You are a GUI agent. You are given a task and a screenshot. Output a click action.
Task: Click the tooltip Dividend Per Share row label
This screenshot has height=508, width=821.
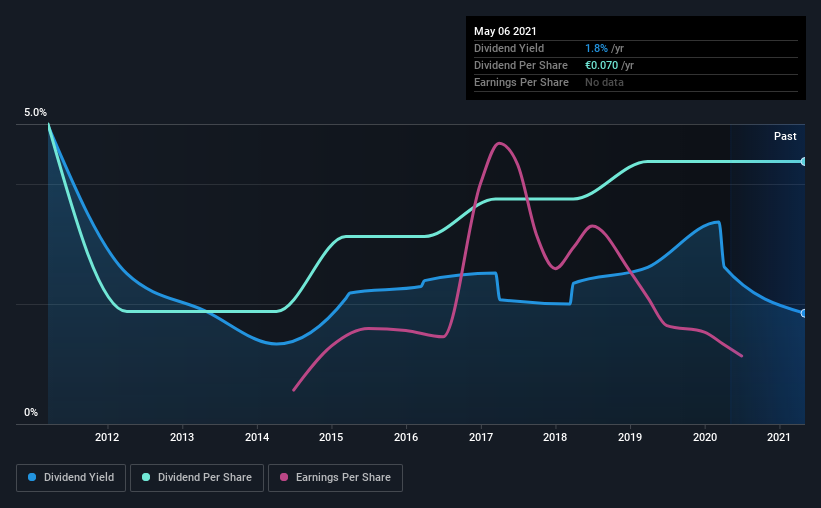[520, 65]
